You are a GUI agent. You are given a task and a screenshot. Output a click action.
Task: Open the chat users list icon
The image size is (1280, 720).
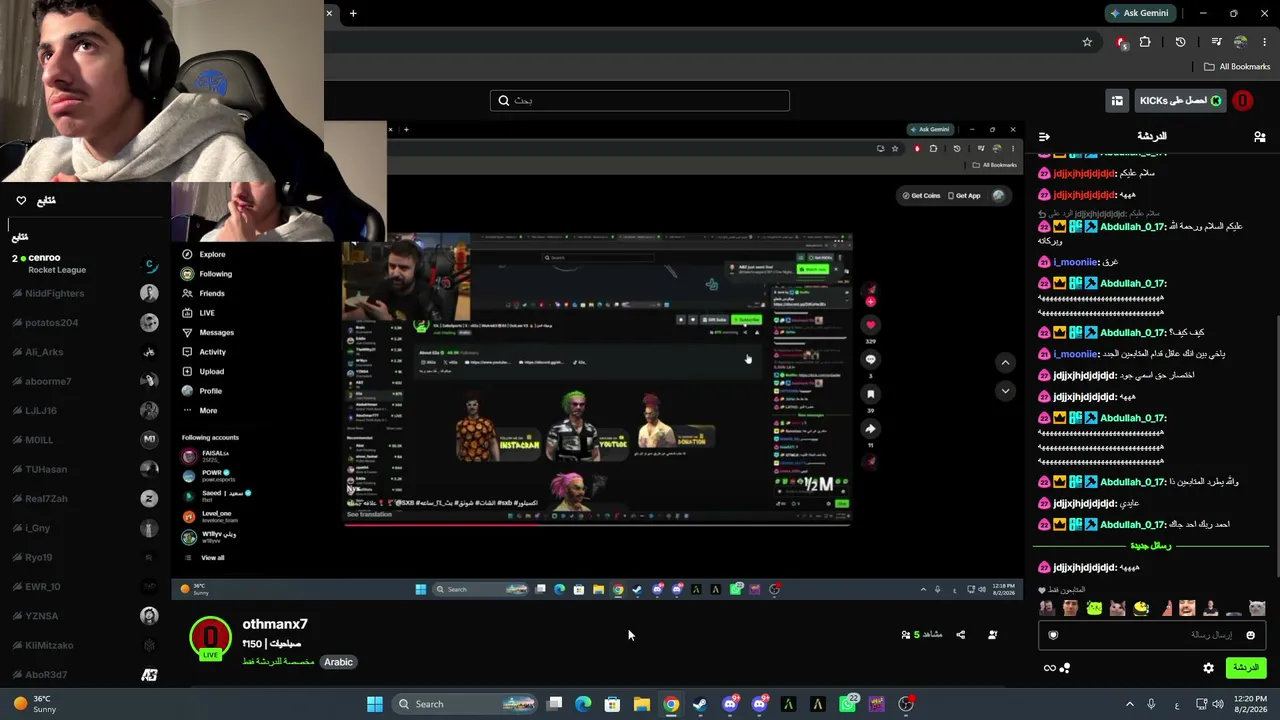(x=1259, y=136)
